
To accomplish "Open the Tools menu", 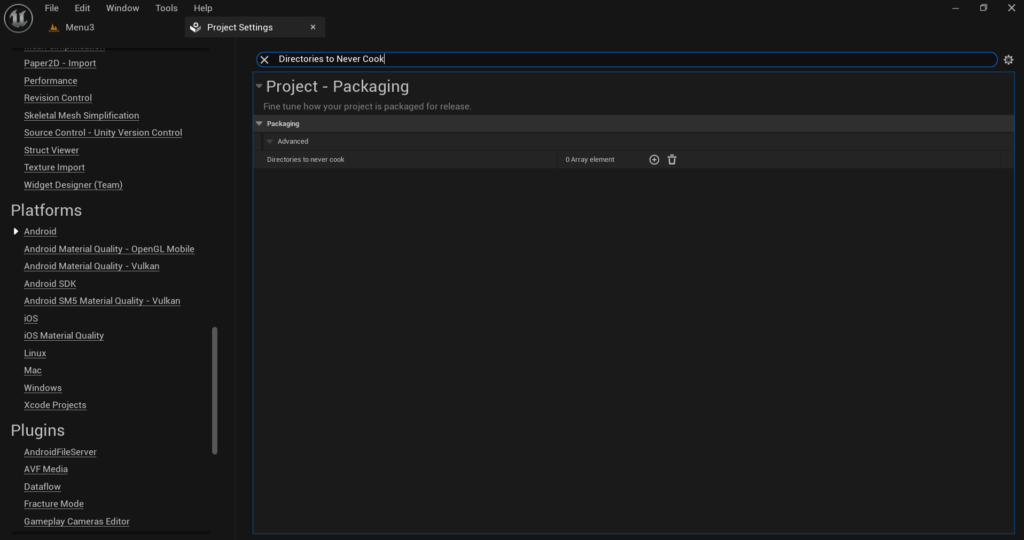I will [167, 8].
